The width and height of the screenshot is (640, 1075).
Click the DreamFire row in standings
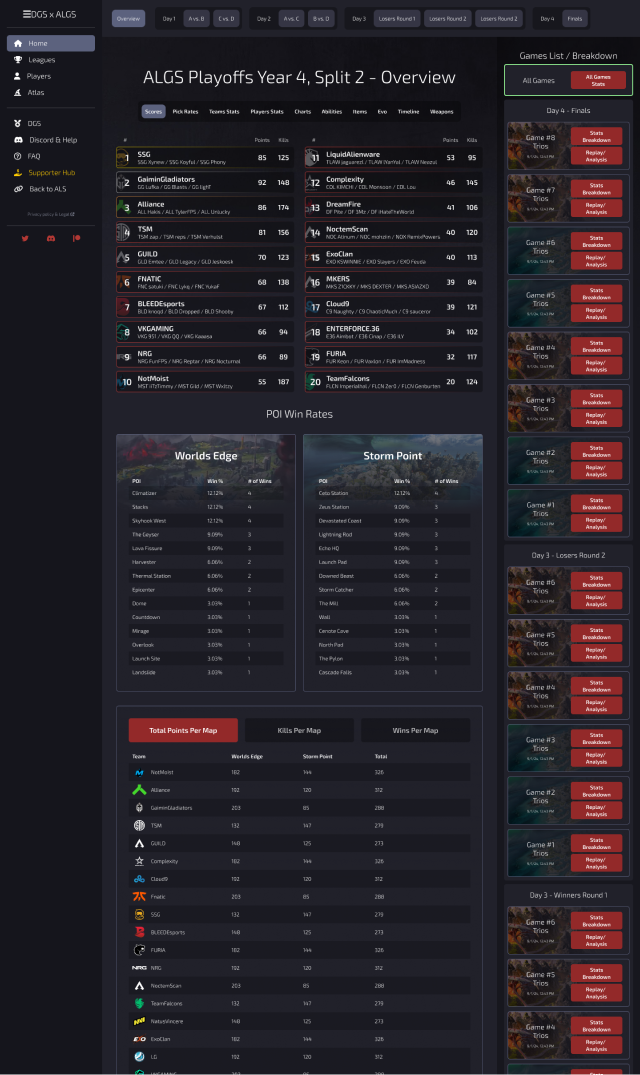[x=393, y=207]
